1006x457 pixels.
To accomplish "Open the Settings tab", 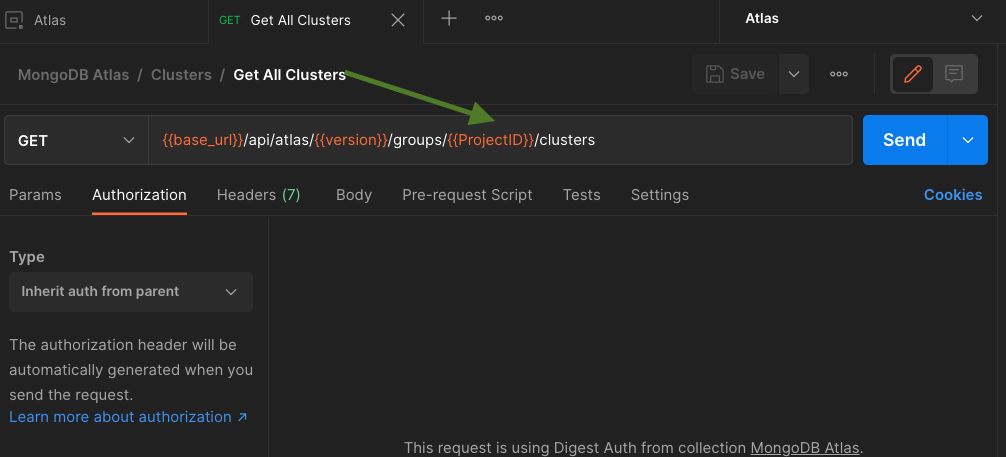I will (660, 194).
